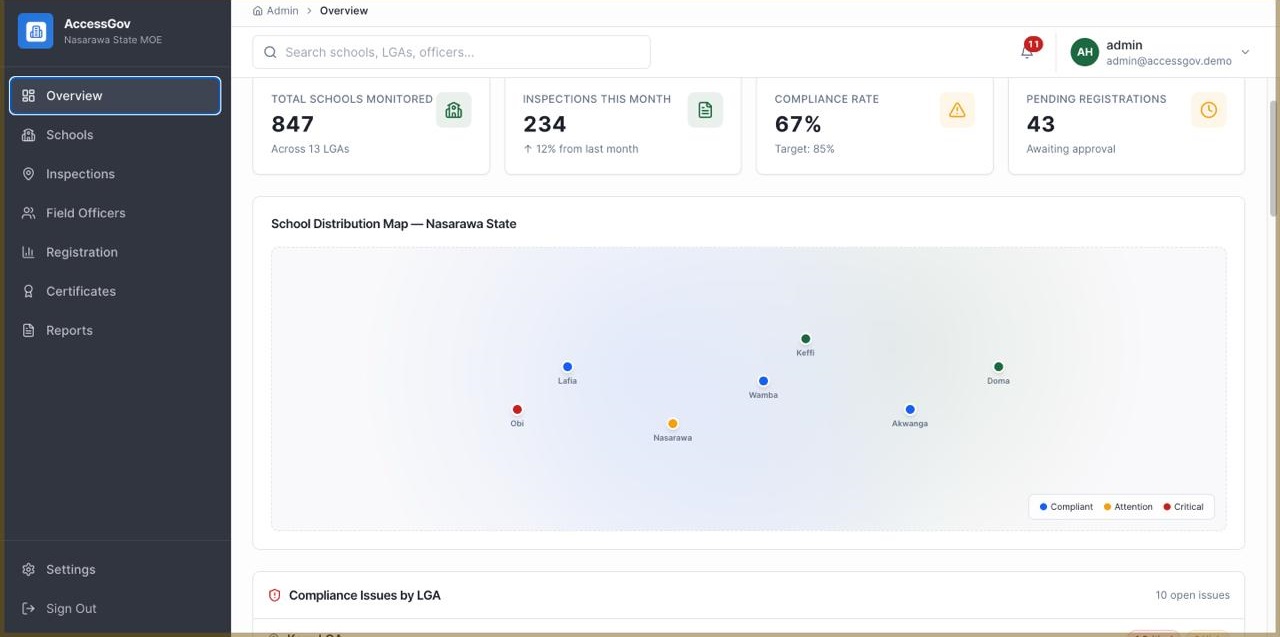Expand the admin account dropdown chevron
Image resolution: width=1280 pixels, height=637 pixels.
(1245, 52)
